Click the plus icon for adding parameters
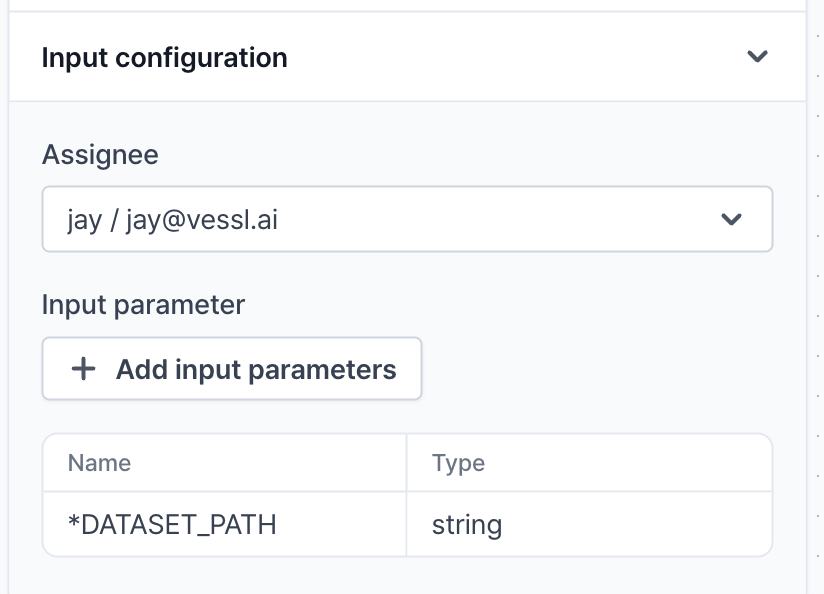 click(84, 369)
